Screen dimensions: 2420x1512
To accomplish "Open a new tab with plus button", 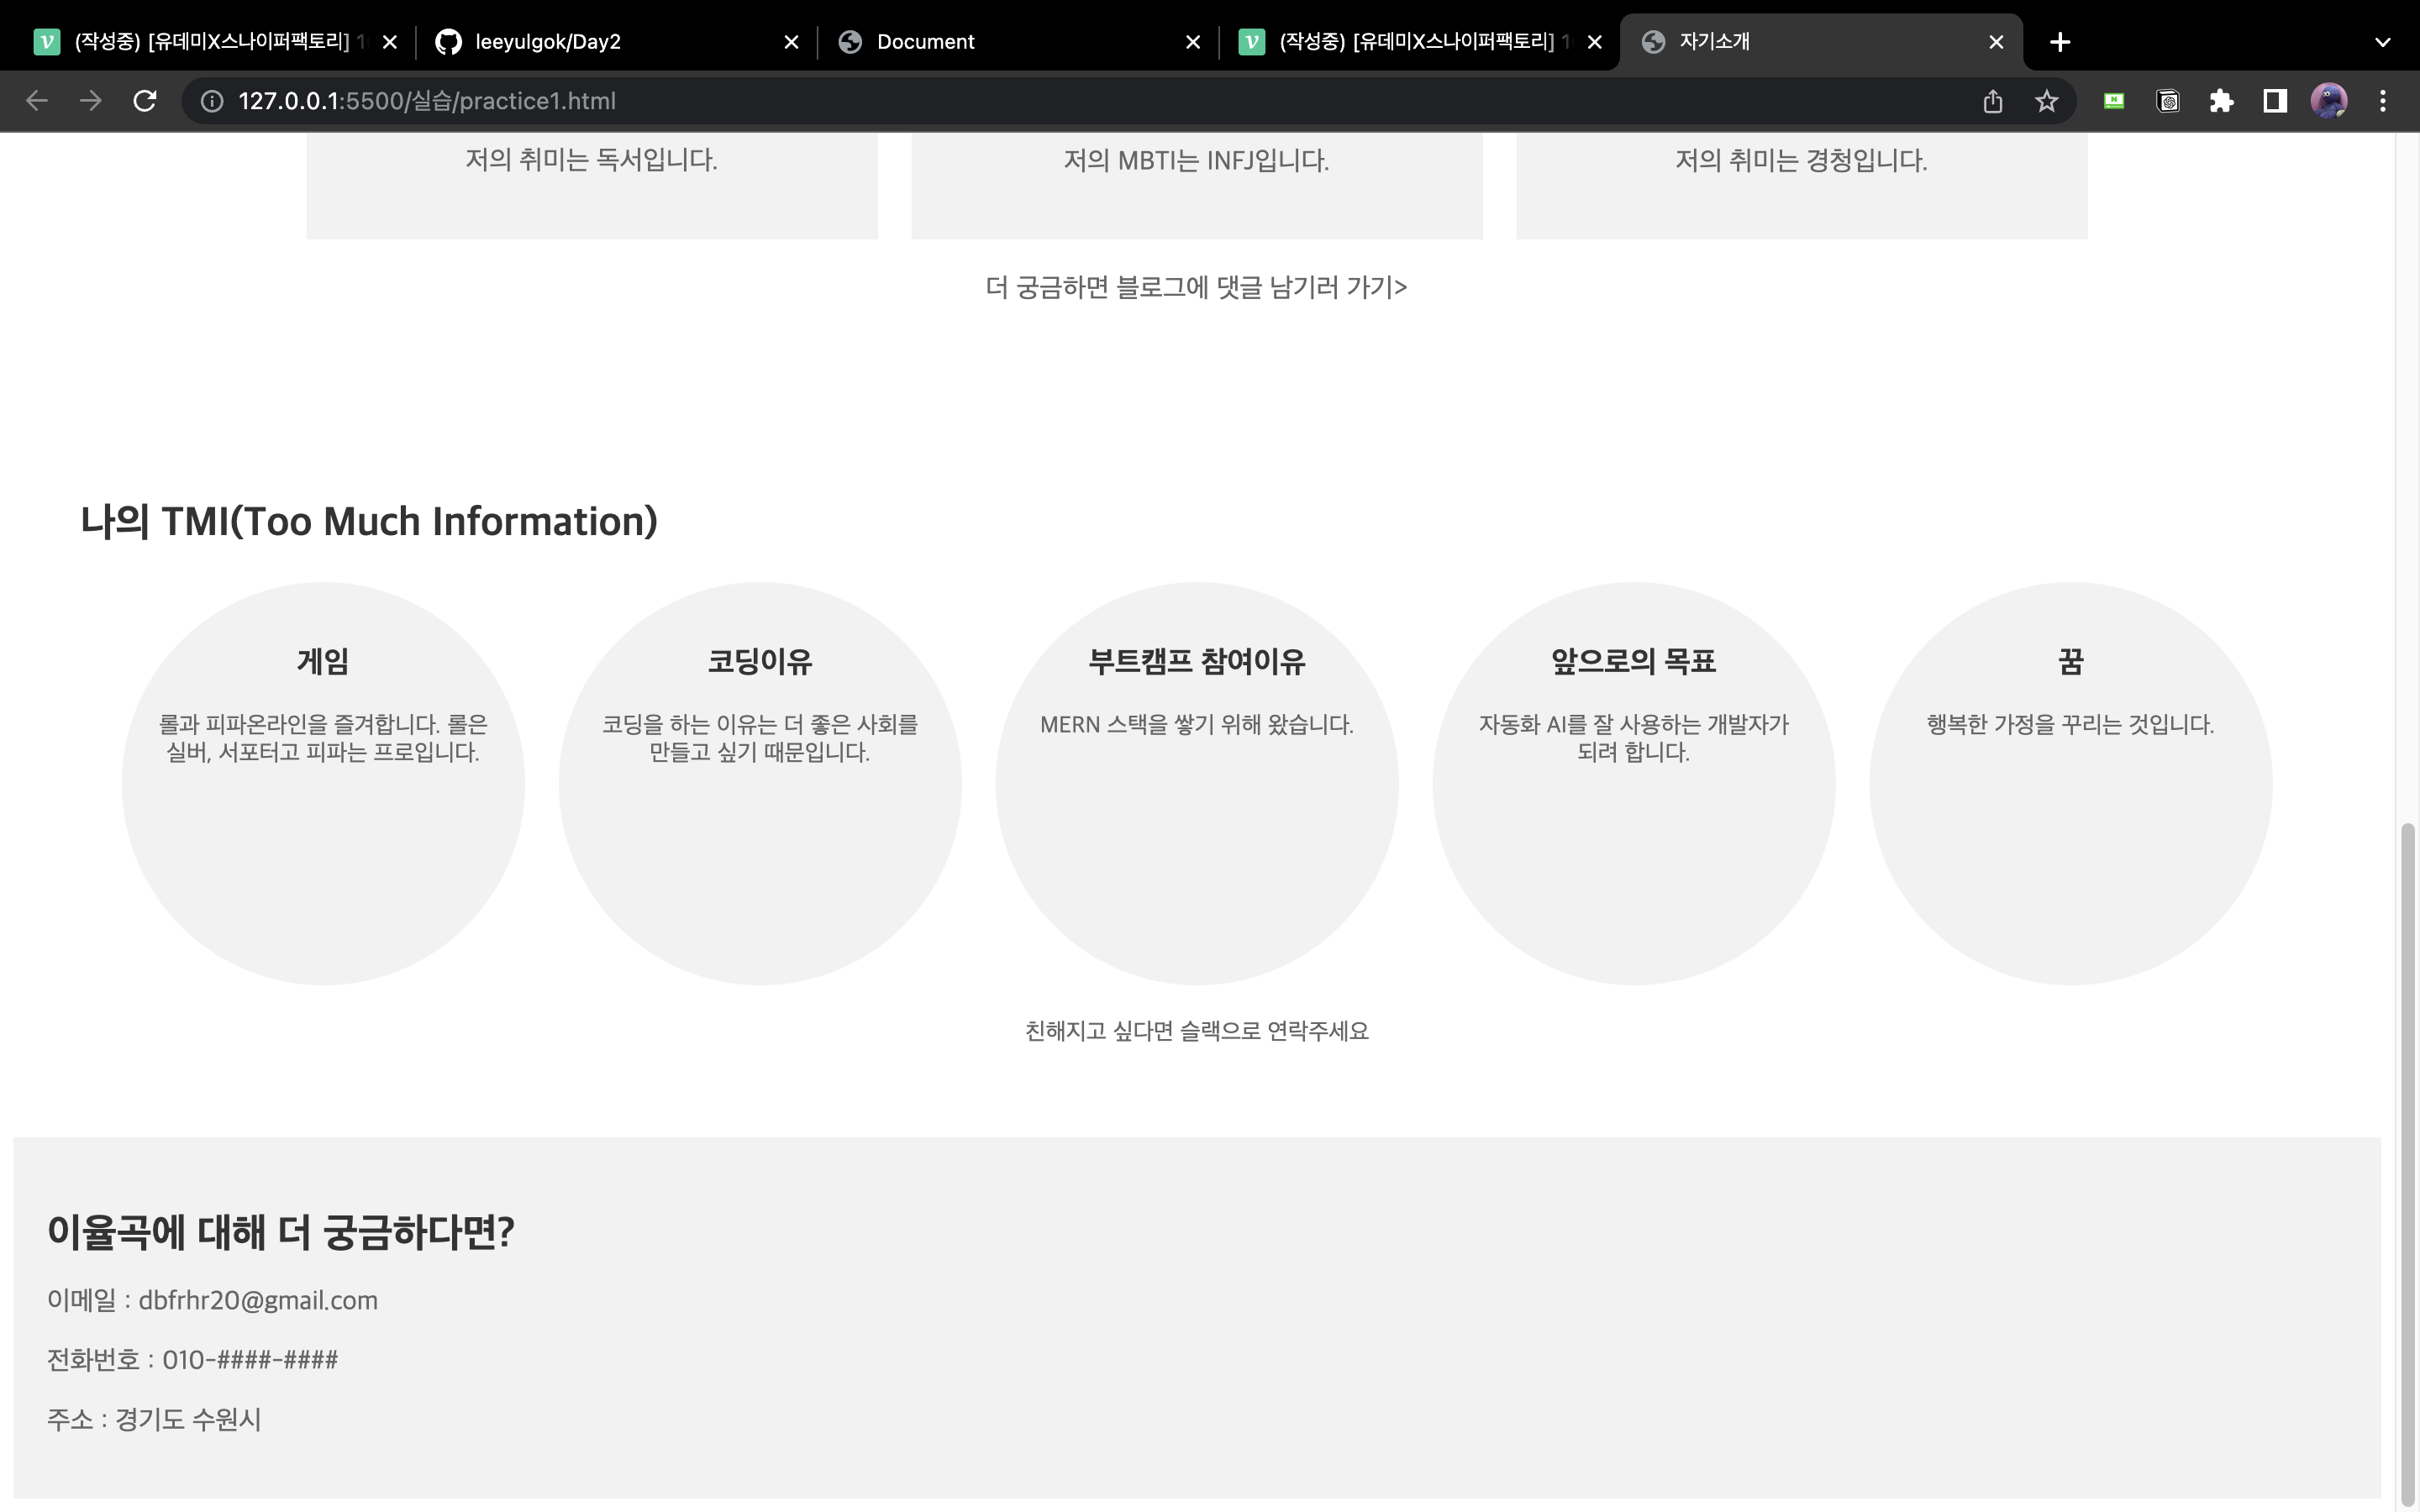I will coord(2059,42).
